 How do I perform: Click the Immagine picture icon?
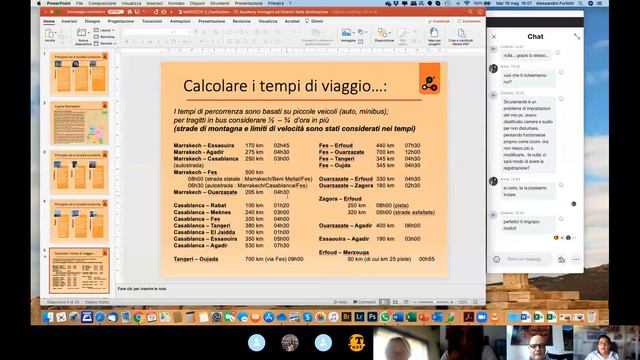[347, 34]
